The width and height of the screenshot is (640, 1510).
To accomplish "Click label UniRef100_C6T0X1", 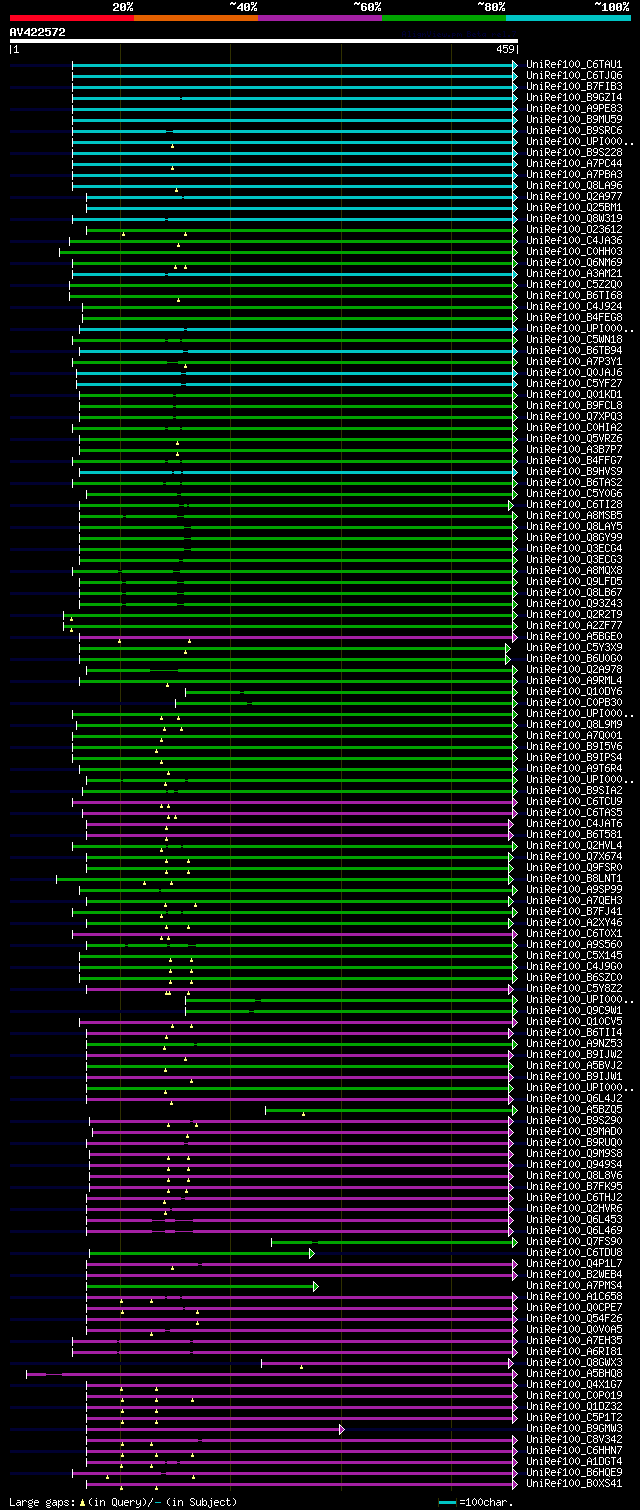I will 574,933.
